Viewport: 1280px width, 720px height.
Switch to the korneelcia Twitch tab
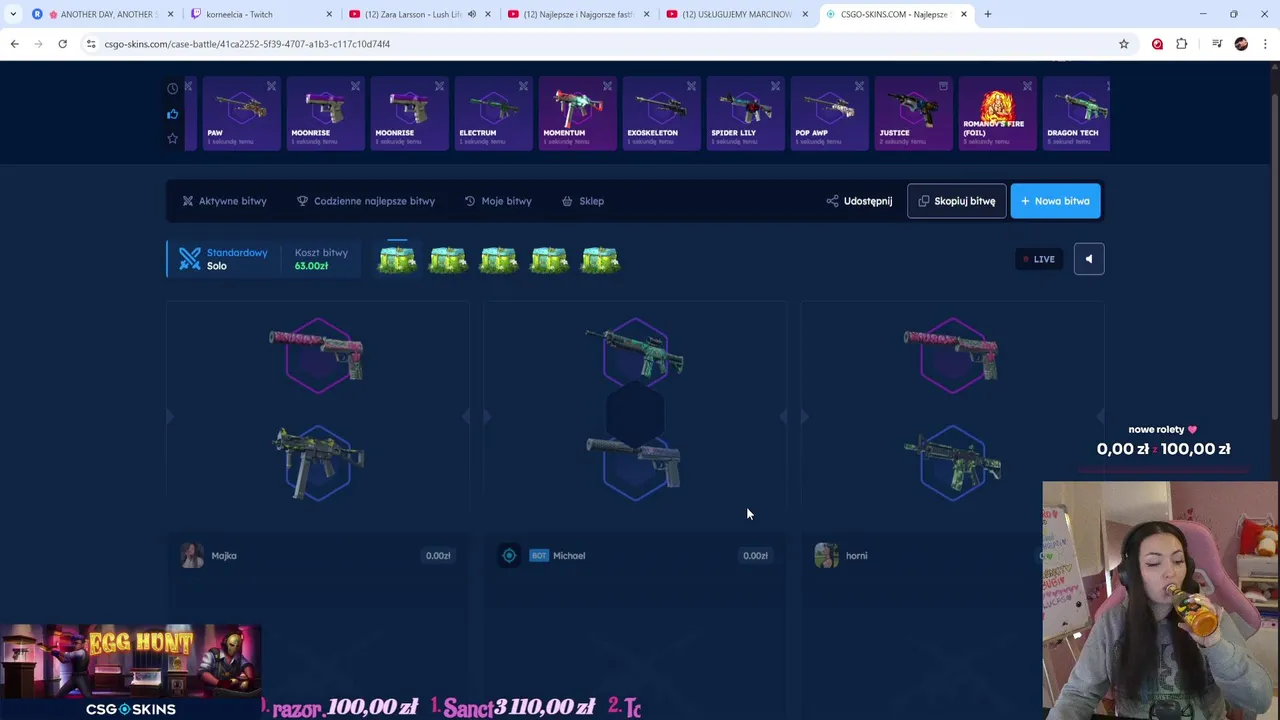point(260,14)
